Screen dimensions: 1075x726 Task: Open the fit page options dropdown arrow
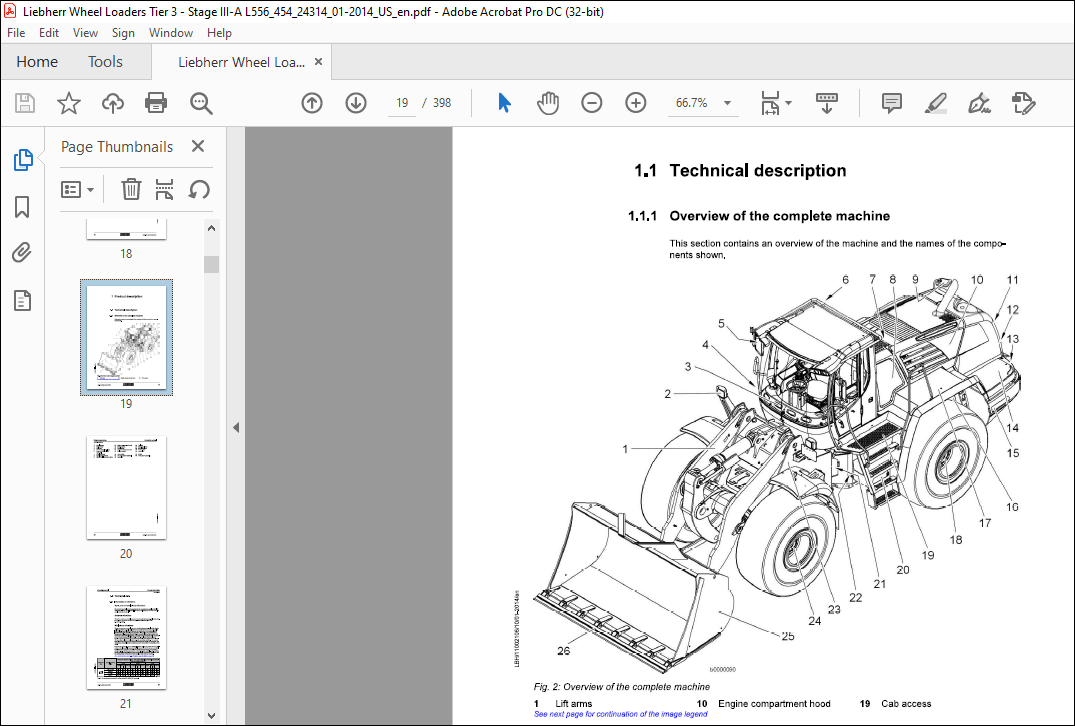click(x=788, y=104)
